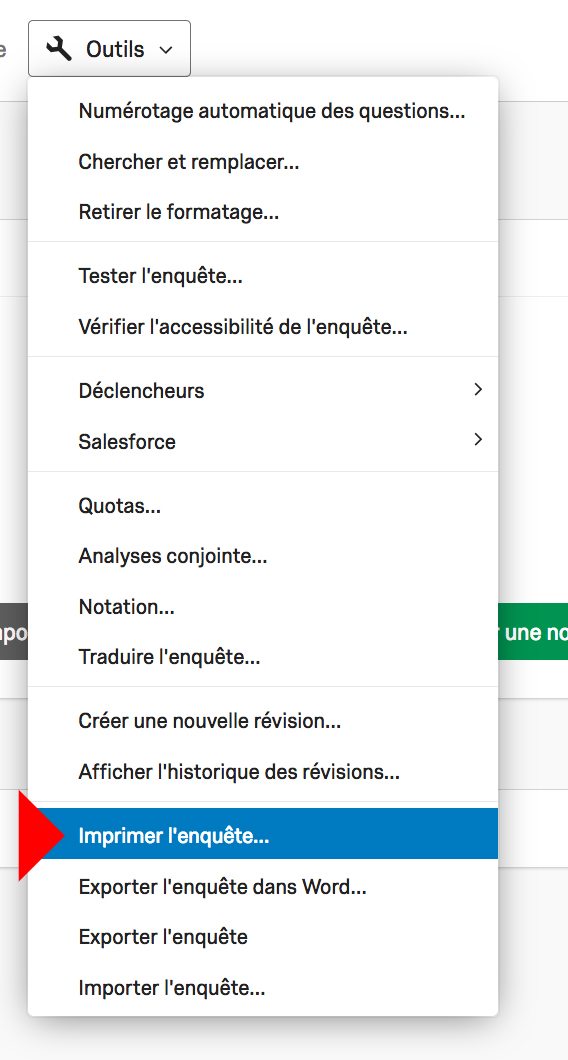Viewport: 568px width, 1060px height.
Task: Collapse the Outils dropdown chevron
Action: pos(166,49)
